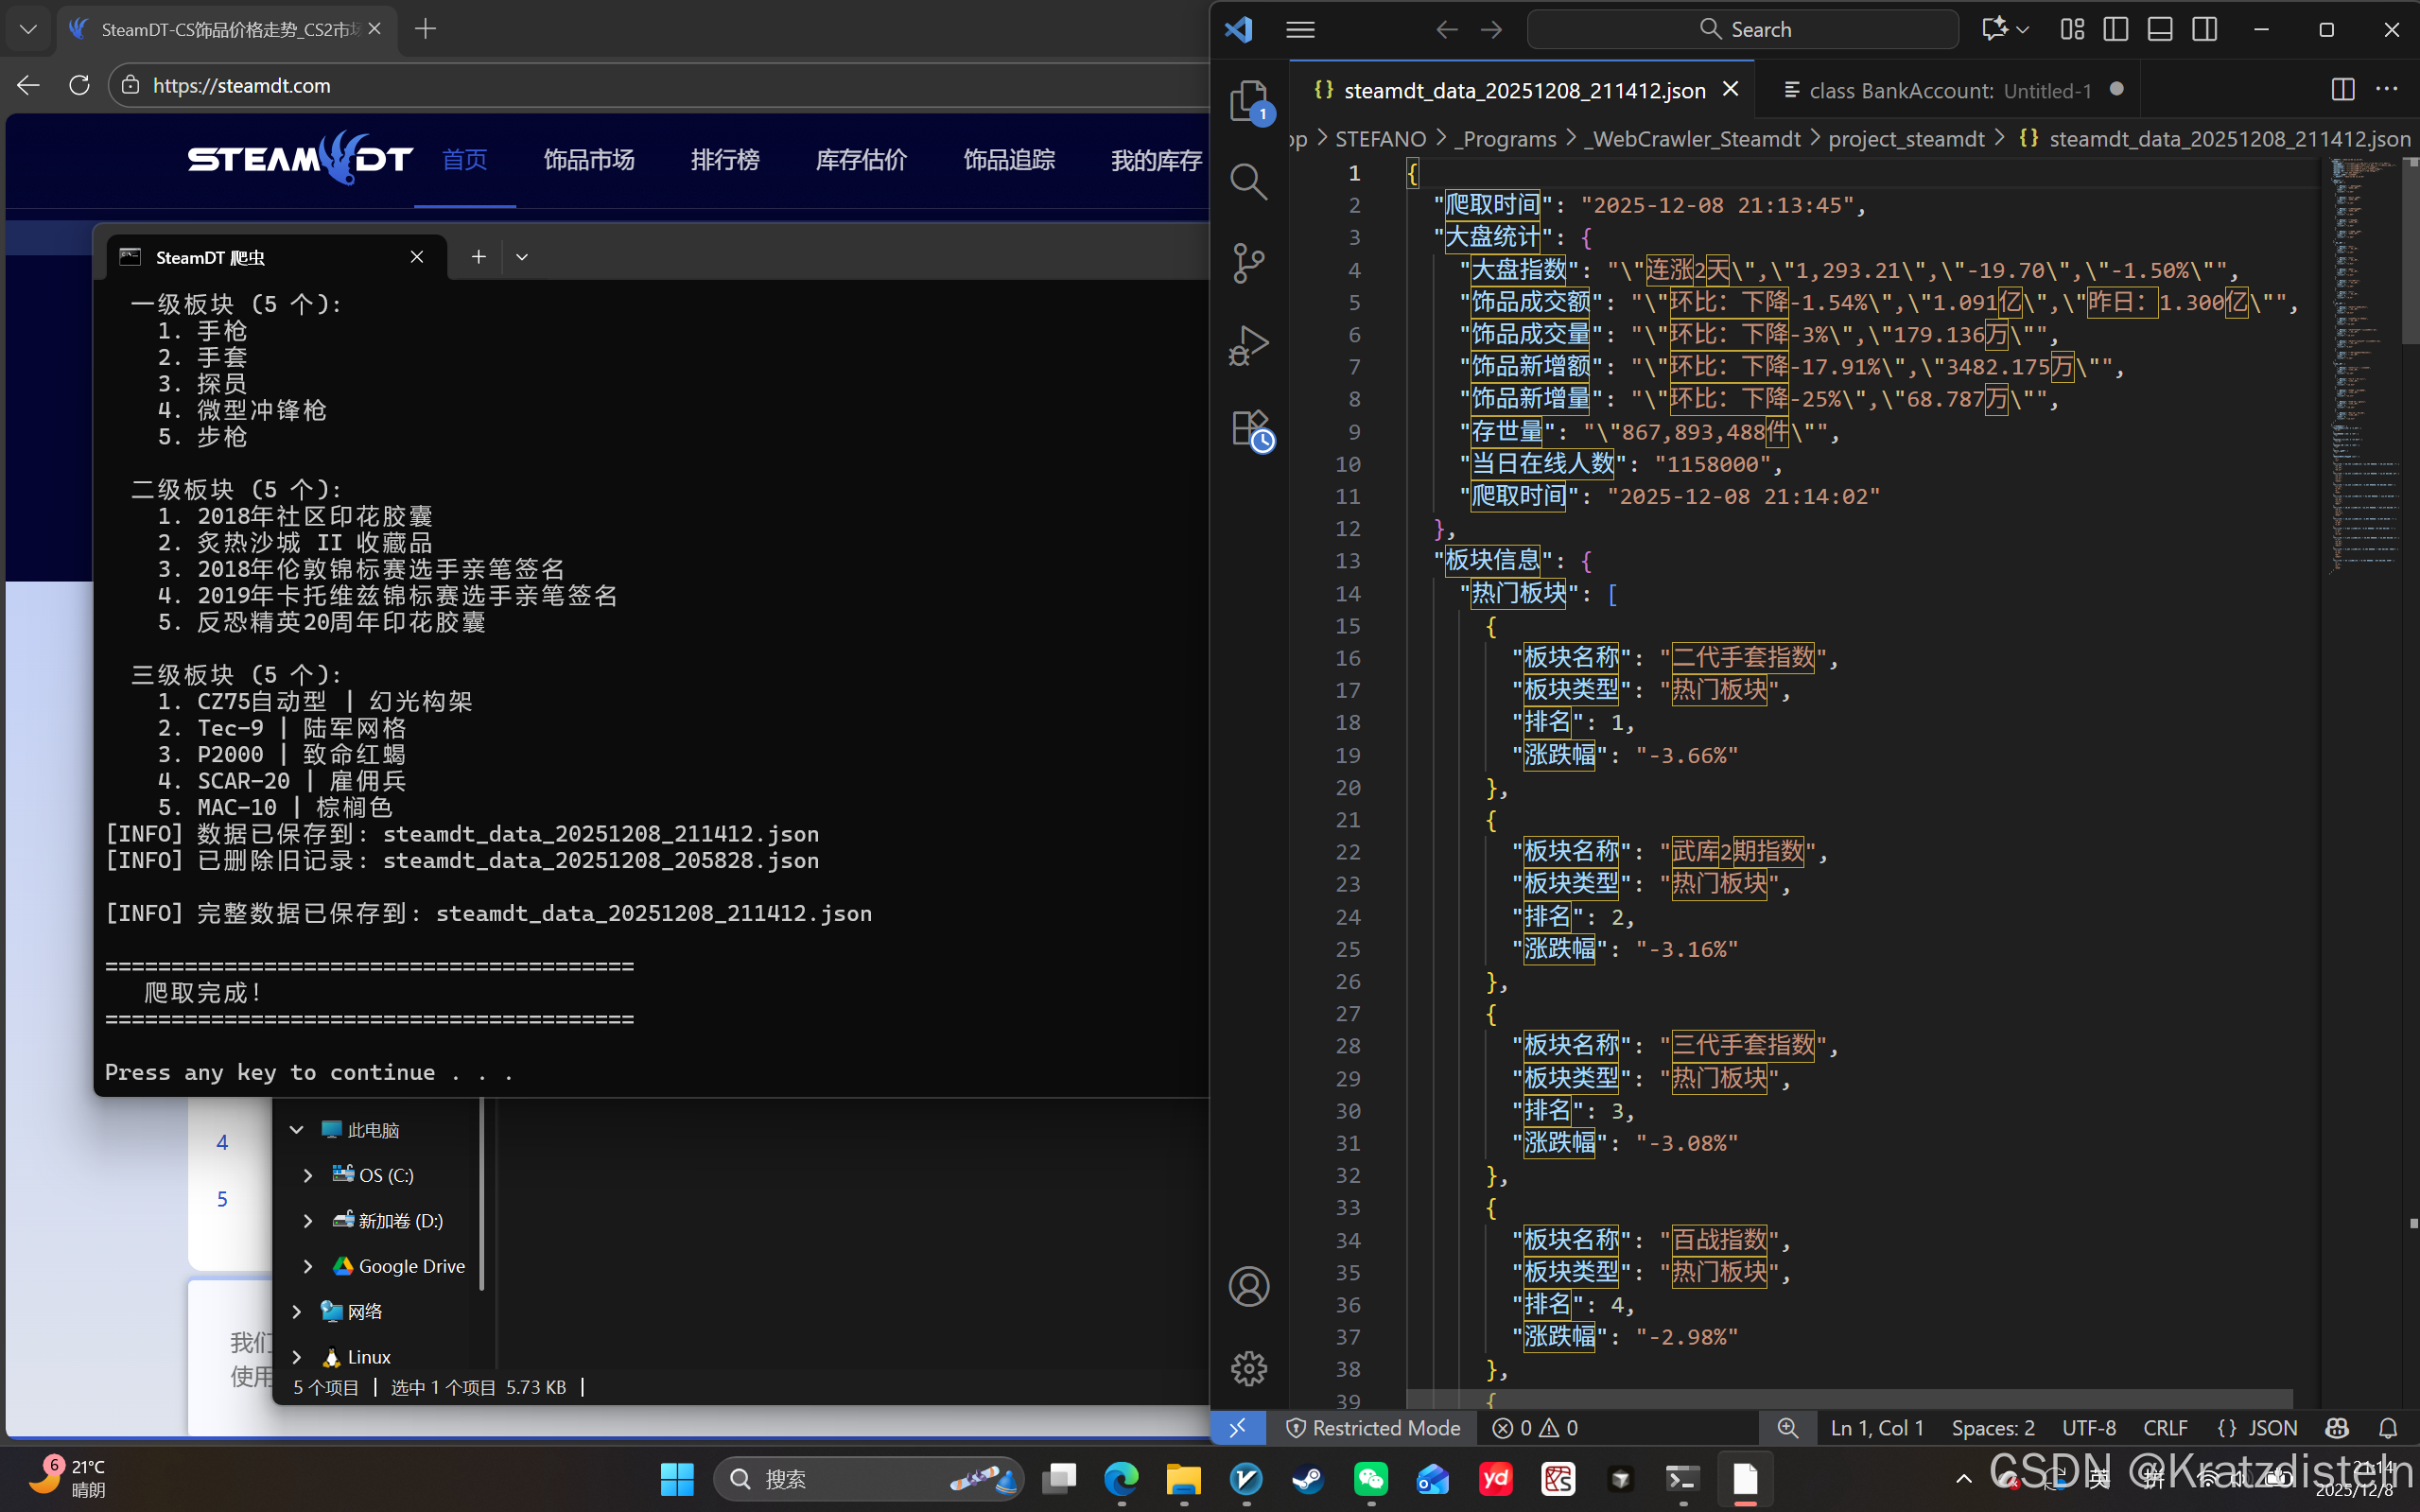Expand the OS (C:) drive node
The width and height of the screenshot is (2420, 1512).
click(308, 1175)
